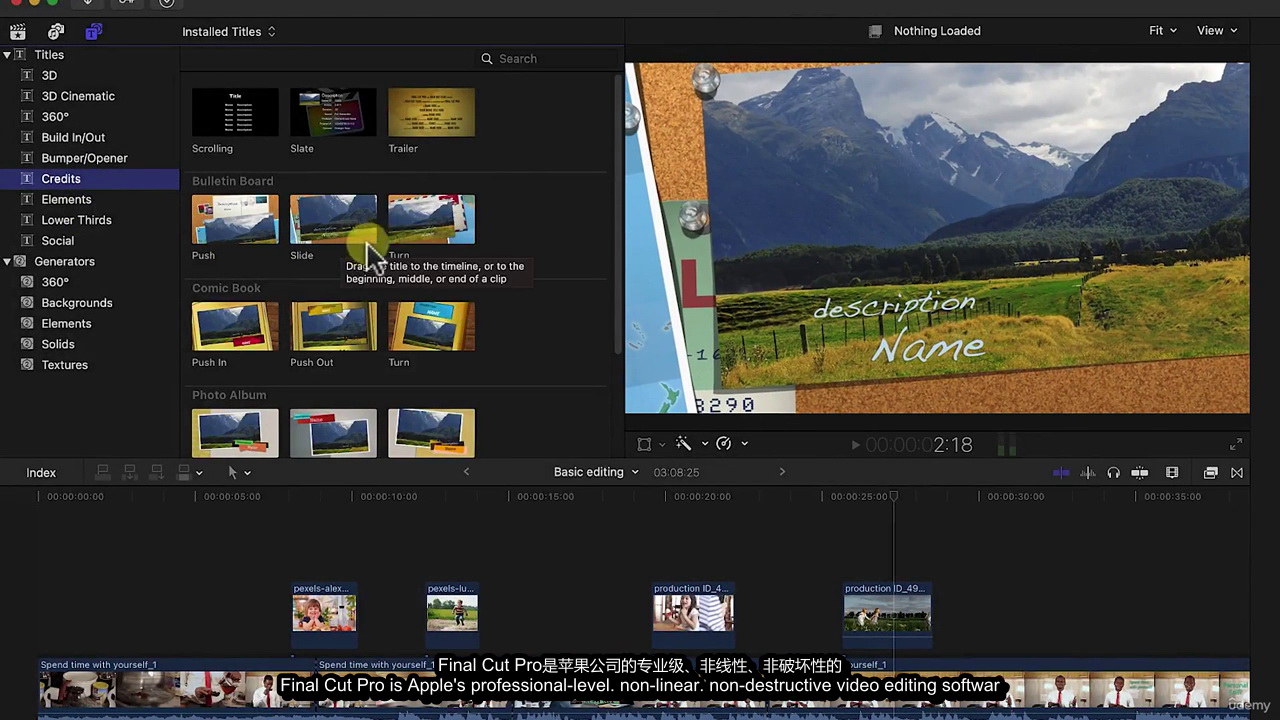Select Comic Book Turn thumbnail
The width and height of the screenshot is (1280, 720).
pos(431,326)
